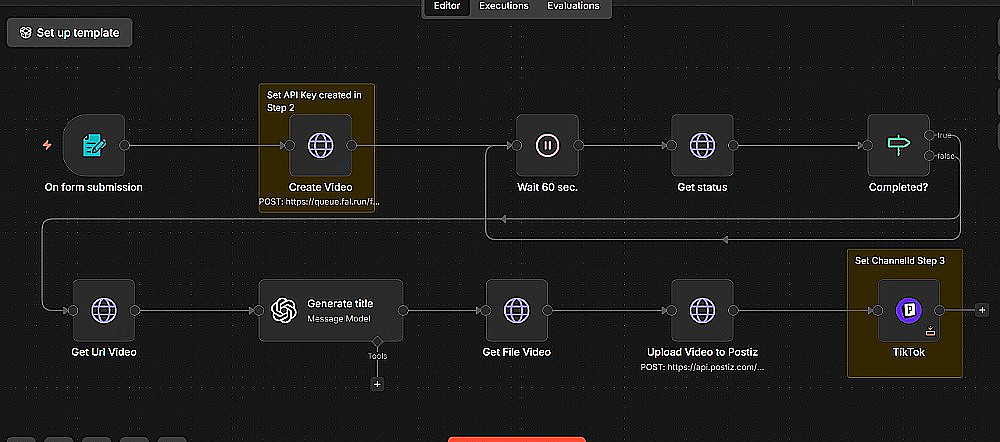Click output connector of Get File Video node
Image resolution: width=1000 pixels, height=442 pixels.
[547, 310]
